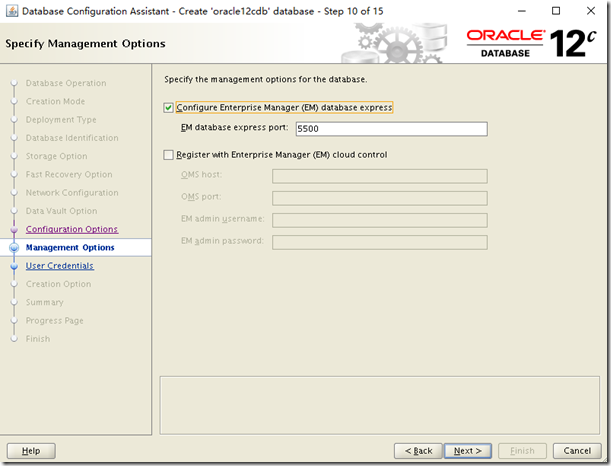Click the EM admin password field
611x466 pixels.
(380, 242)
